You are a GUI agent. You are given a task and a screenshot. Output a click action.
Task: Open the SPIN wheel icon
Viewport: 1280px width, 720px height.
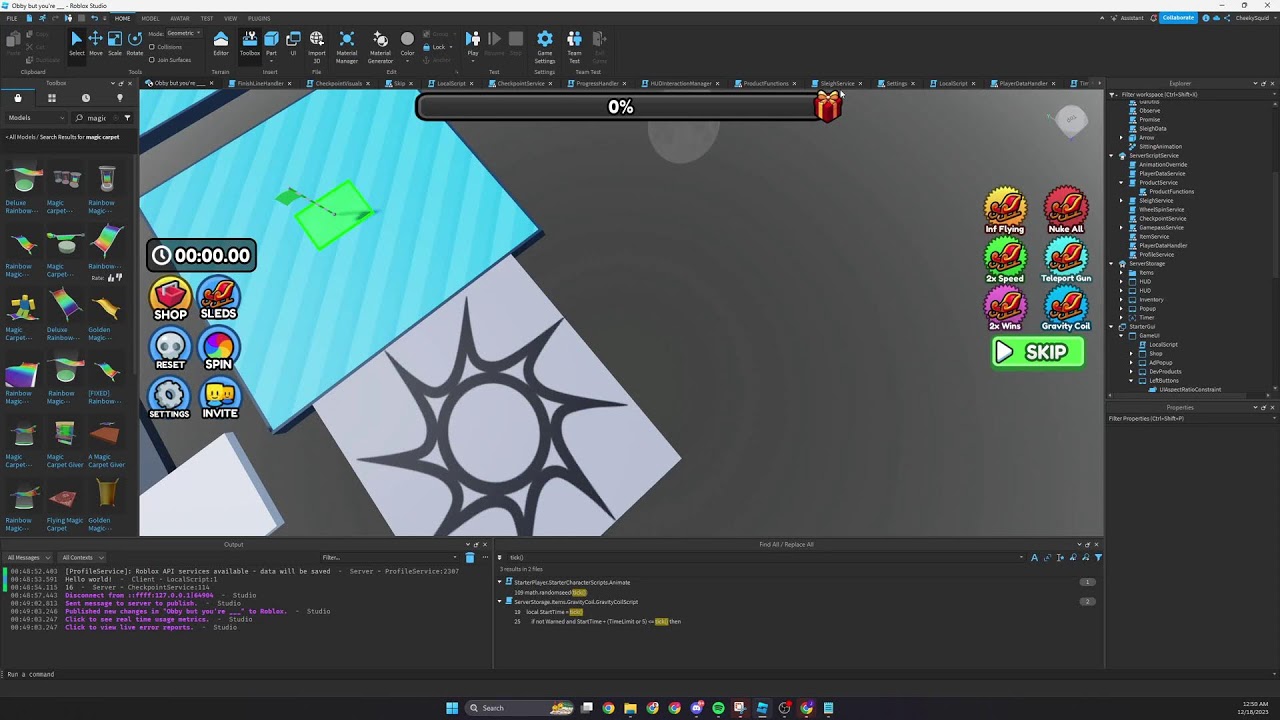pyautogui.click(x=218, y=350)
